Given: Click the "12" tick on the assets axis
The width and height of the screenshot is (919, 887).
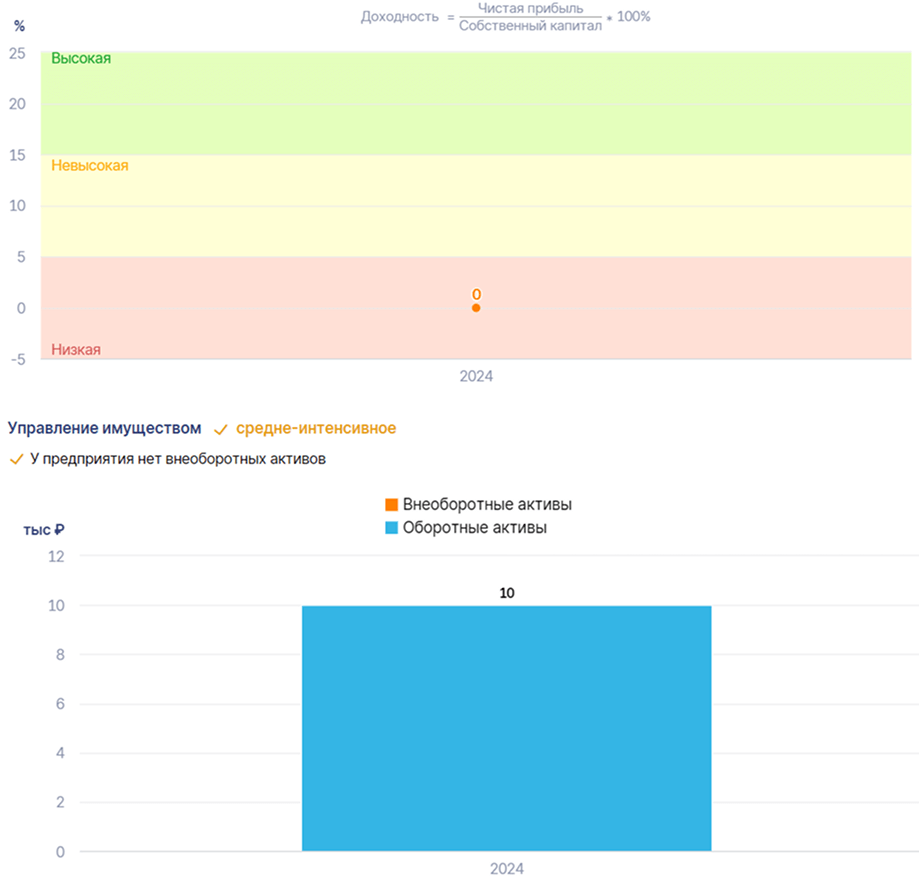Looking at the screenshot, I should coord(56,556).
